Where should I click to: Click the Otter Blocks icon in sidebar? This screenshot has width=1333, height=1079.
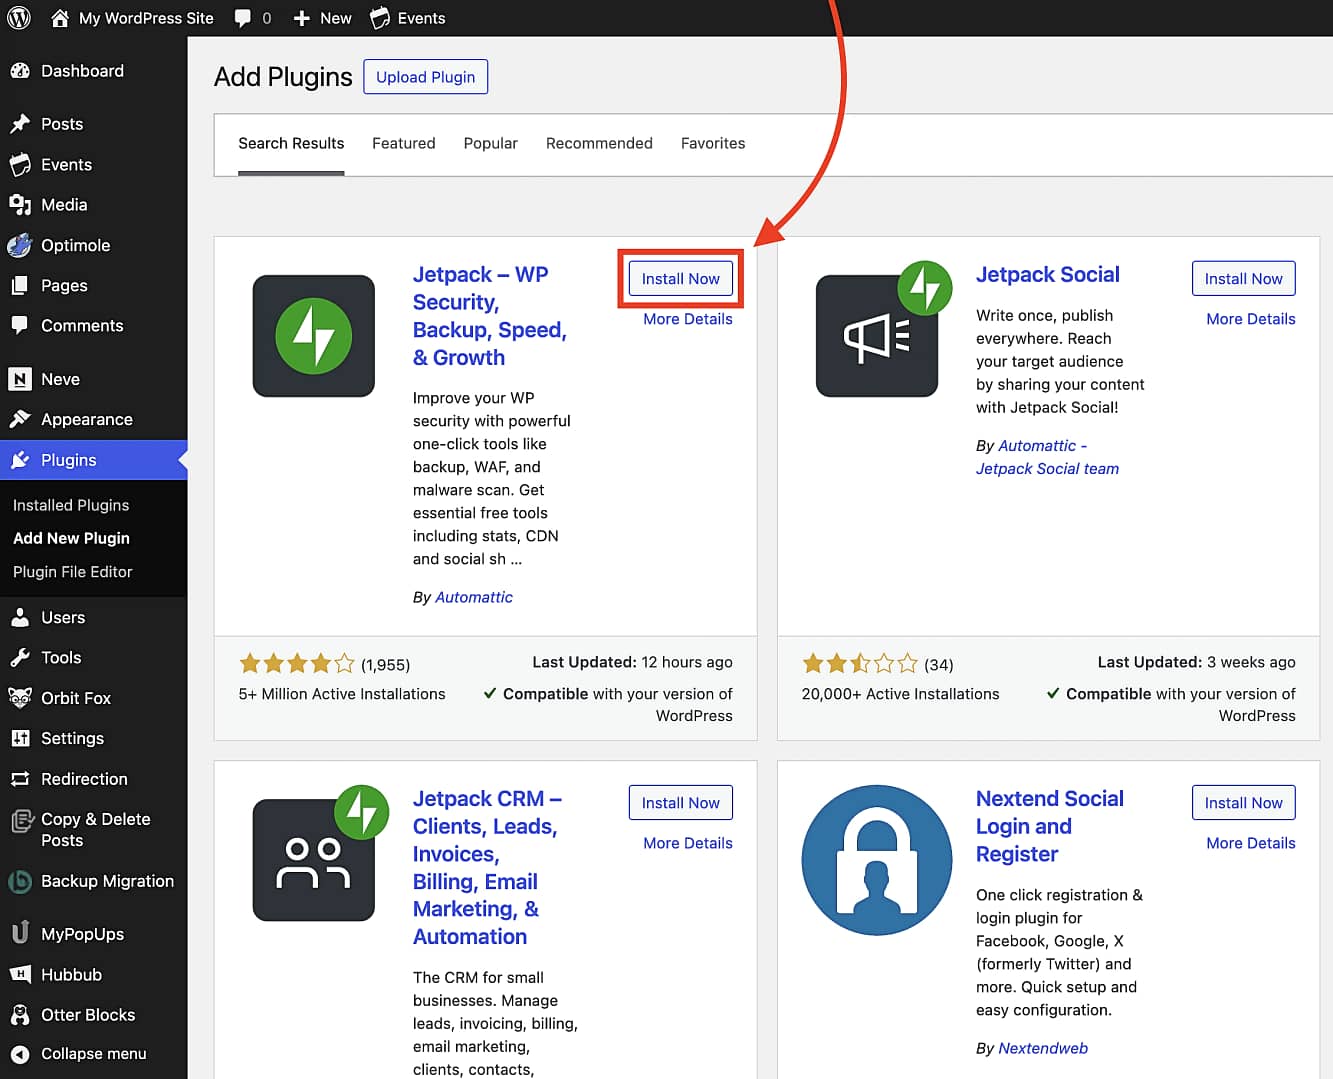click(20, 1015)
